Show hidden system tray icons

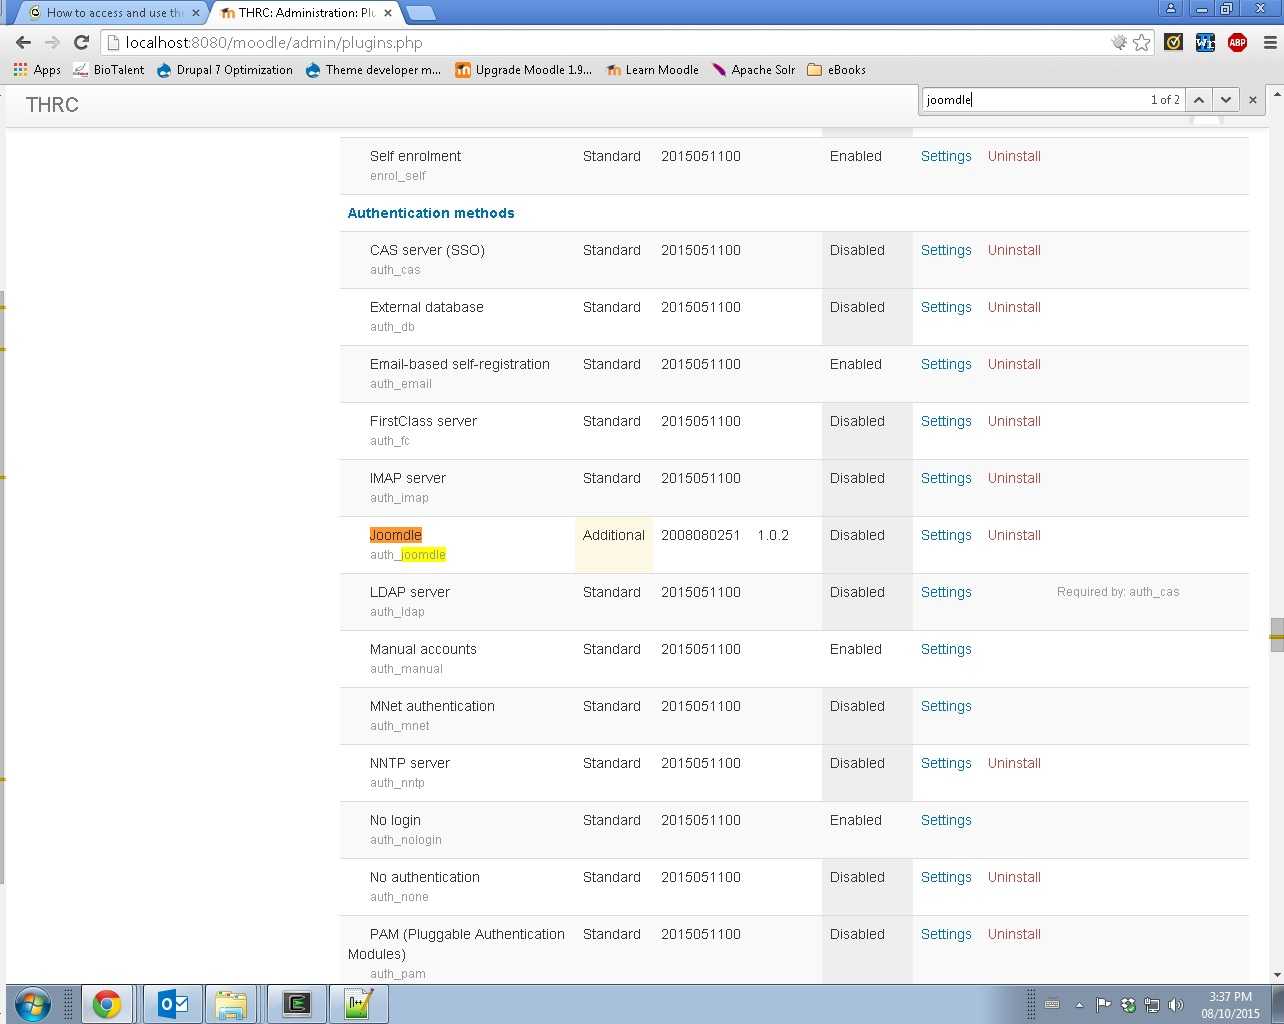pyautogui.click(x=1079, y=1004)
